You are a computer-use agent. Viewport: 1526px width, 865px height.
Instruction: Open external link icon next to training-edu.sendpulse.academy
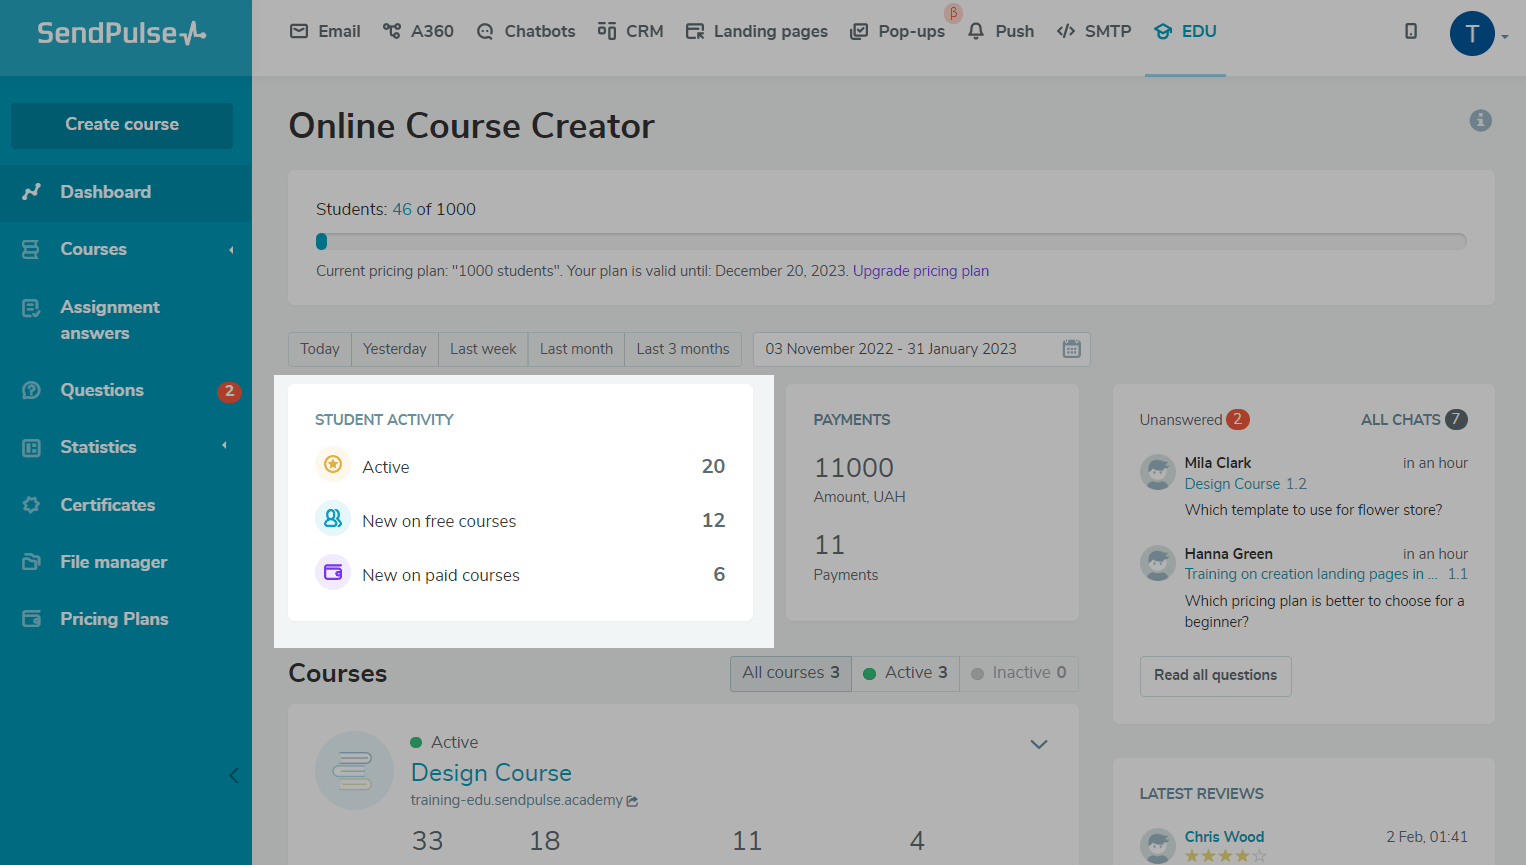[x=632, y=801]
